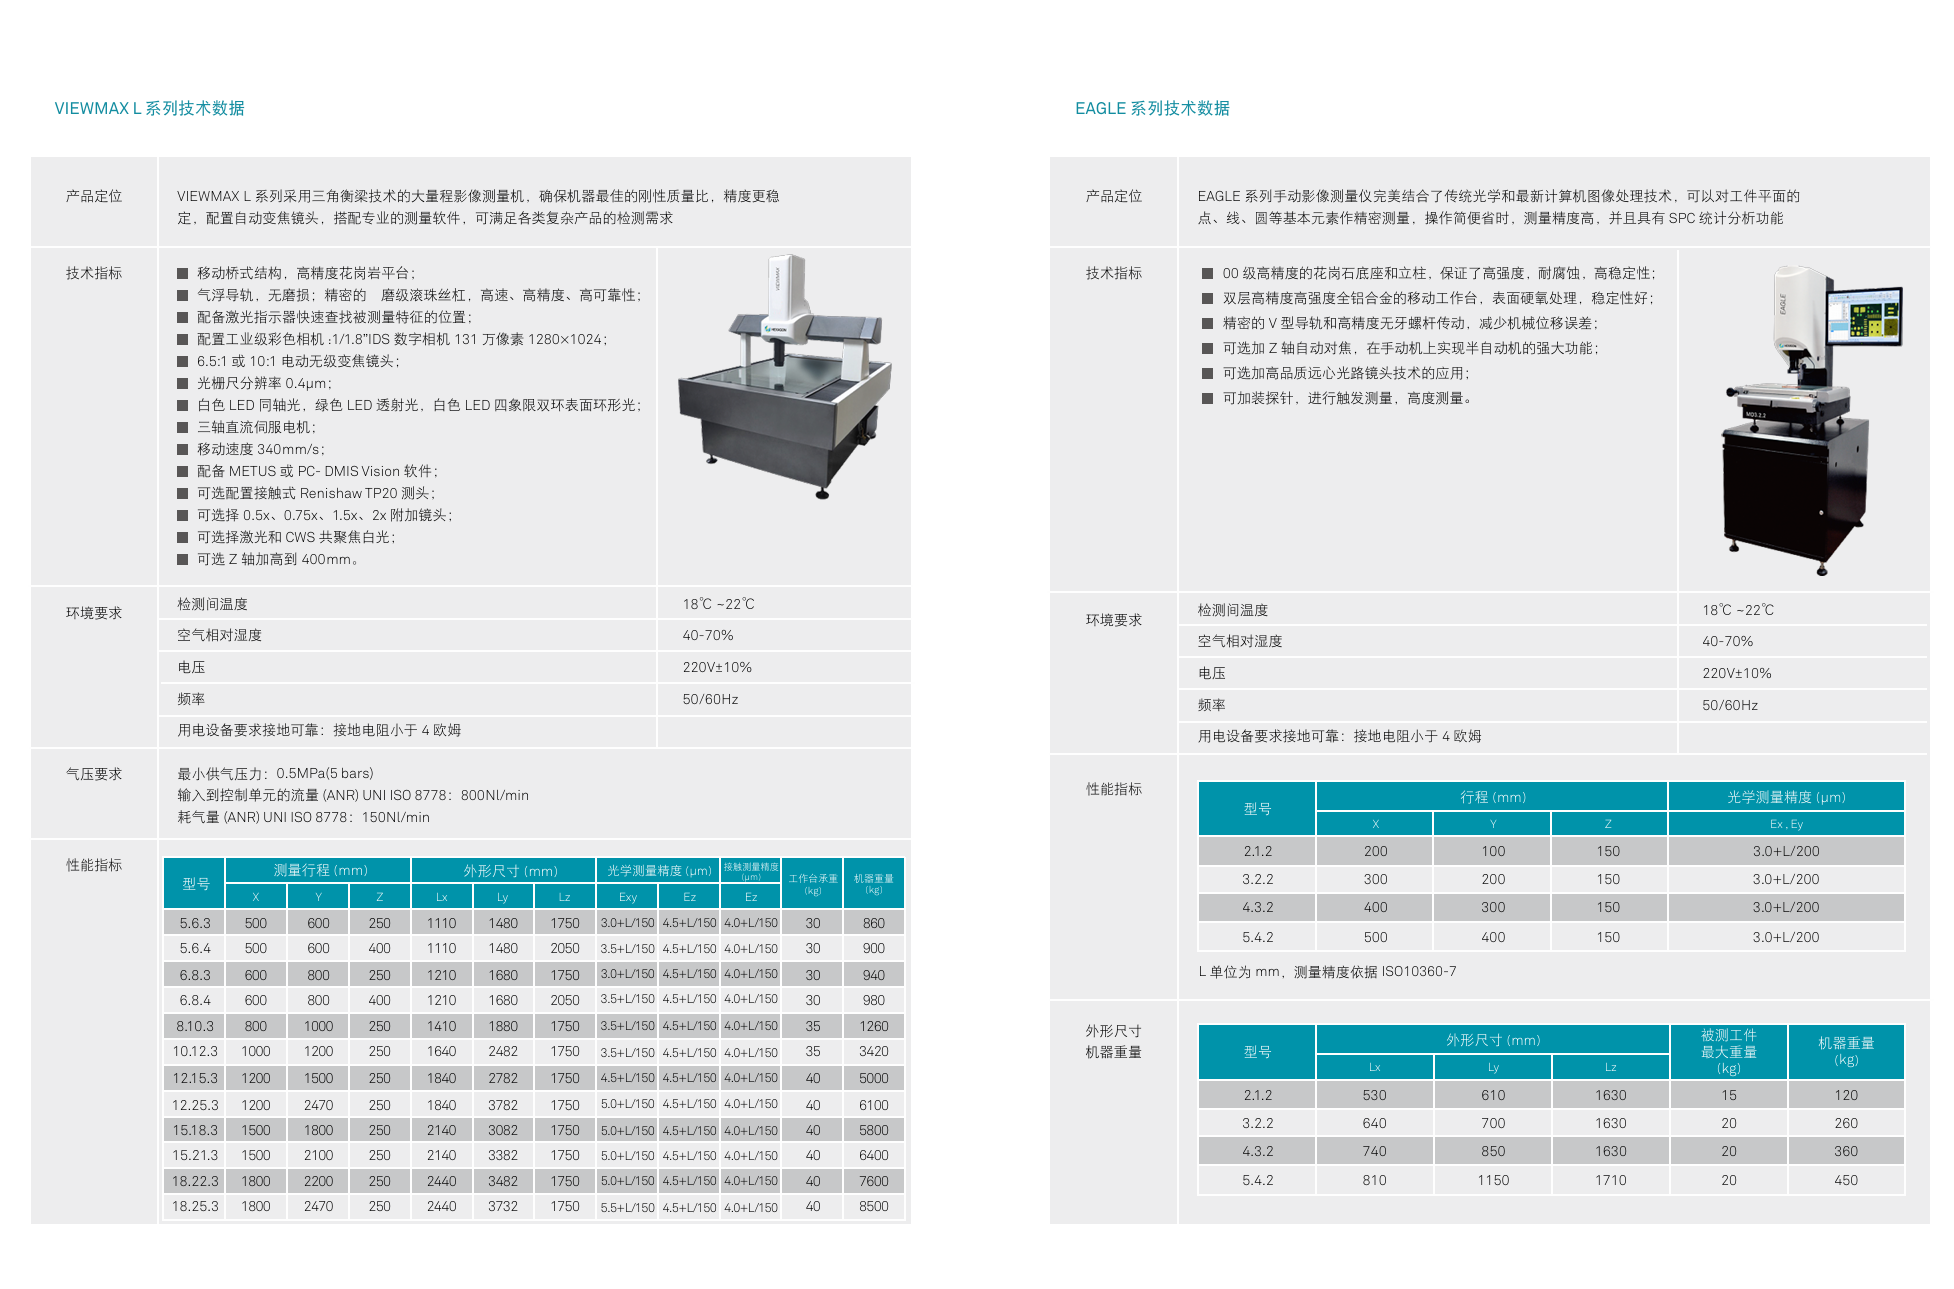Click the EAGLE 系列技术数据 heading

pyautogui.click(x=1152, y=108)
